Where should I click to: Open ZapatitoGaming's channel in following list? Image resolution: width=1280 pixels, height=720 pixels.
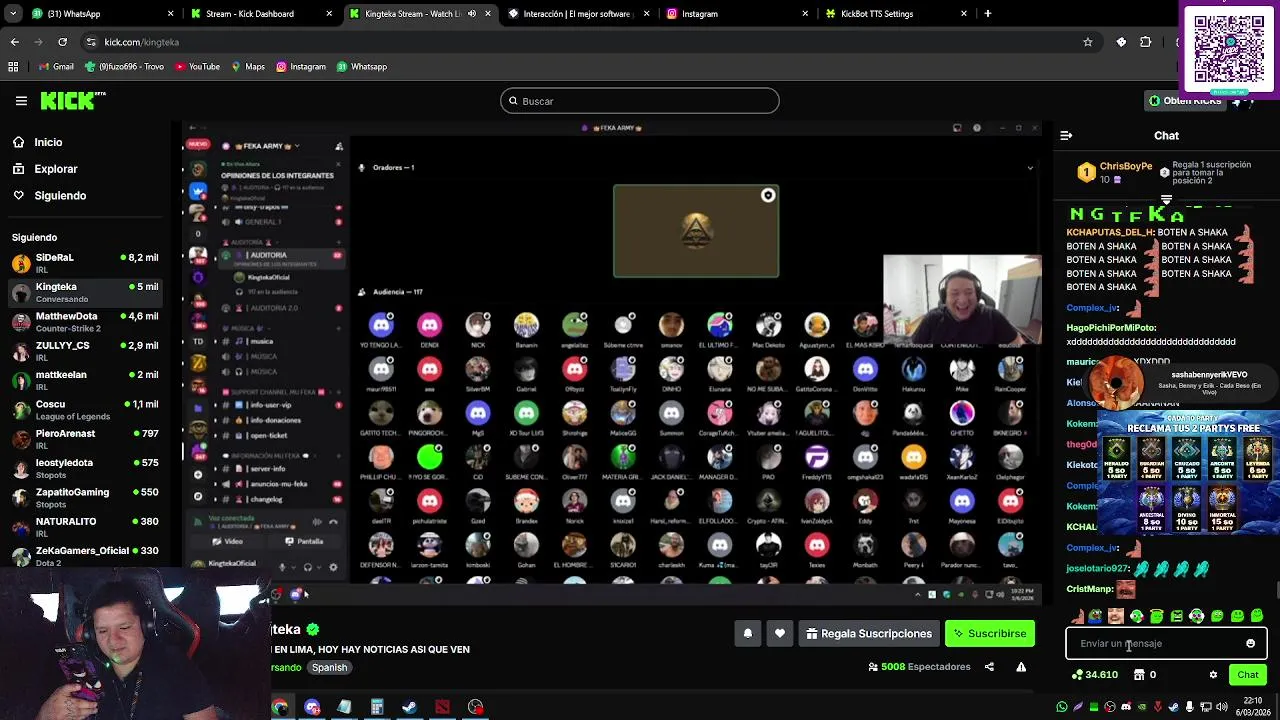(86, 497)
